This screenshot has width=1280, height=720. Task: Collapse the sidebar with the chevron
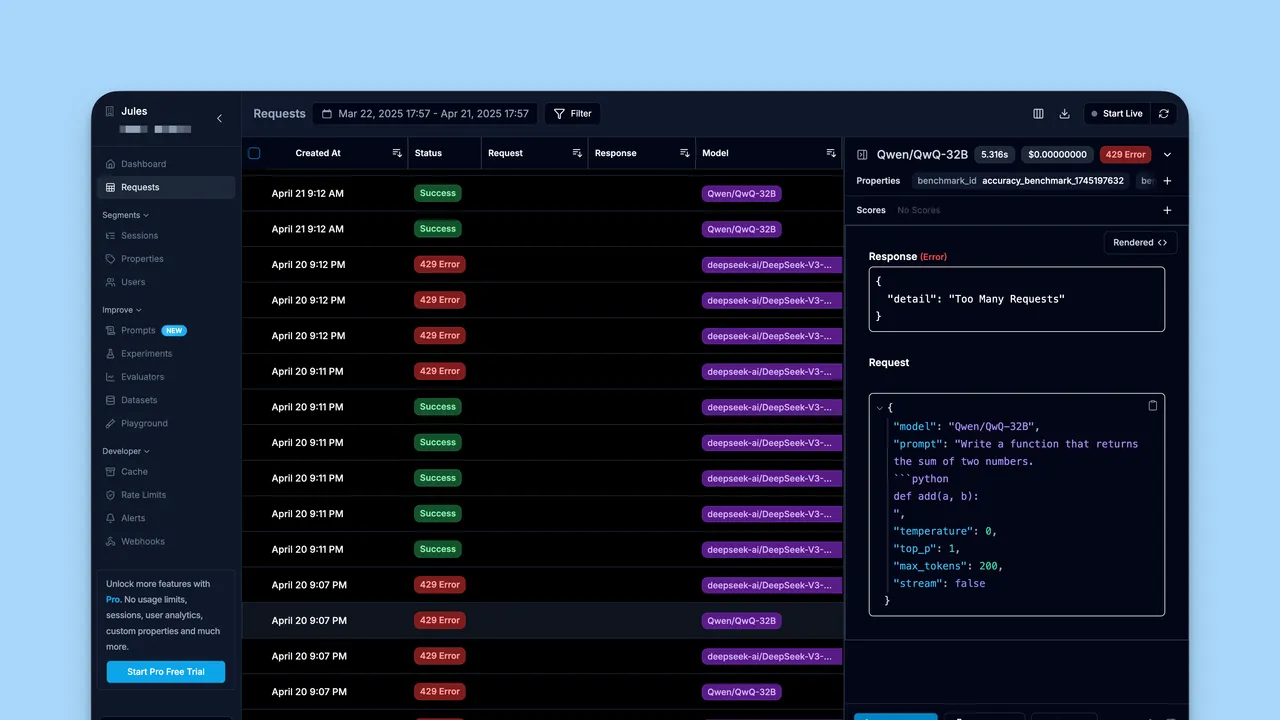point(220,118)
